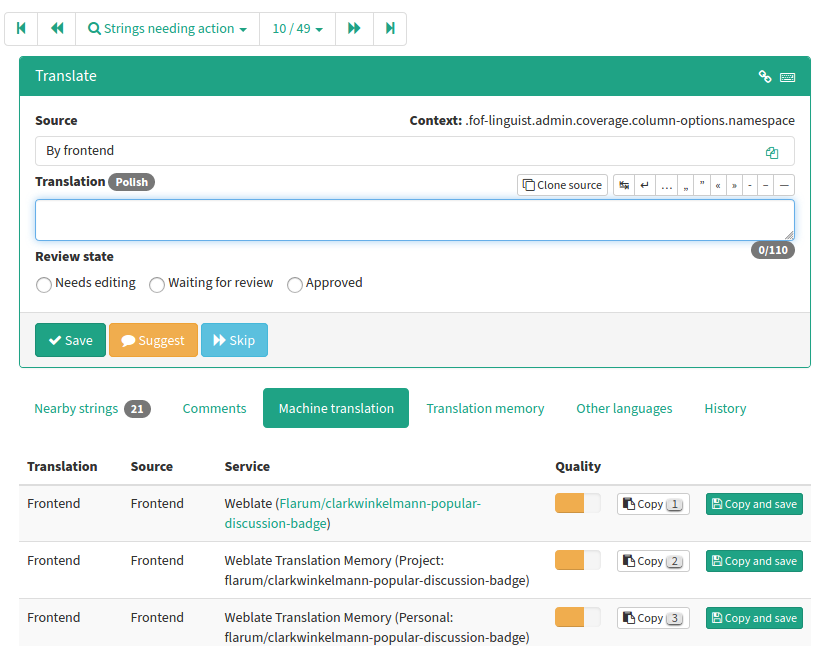
Task: Insert horizontal ellipsis character
Action: tap(666, 185)
